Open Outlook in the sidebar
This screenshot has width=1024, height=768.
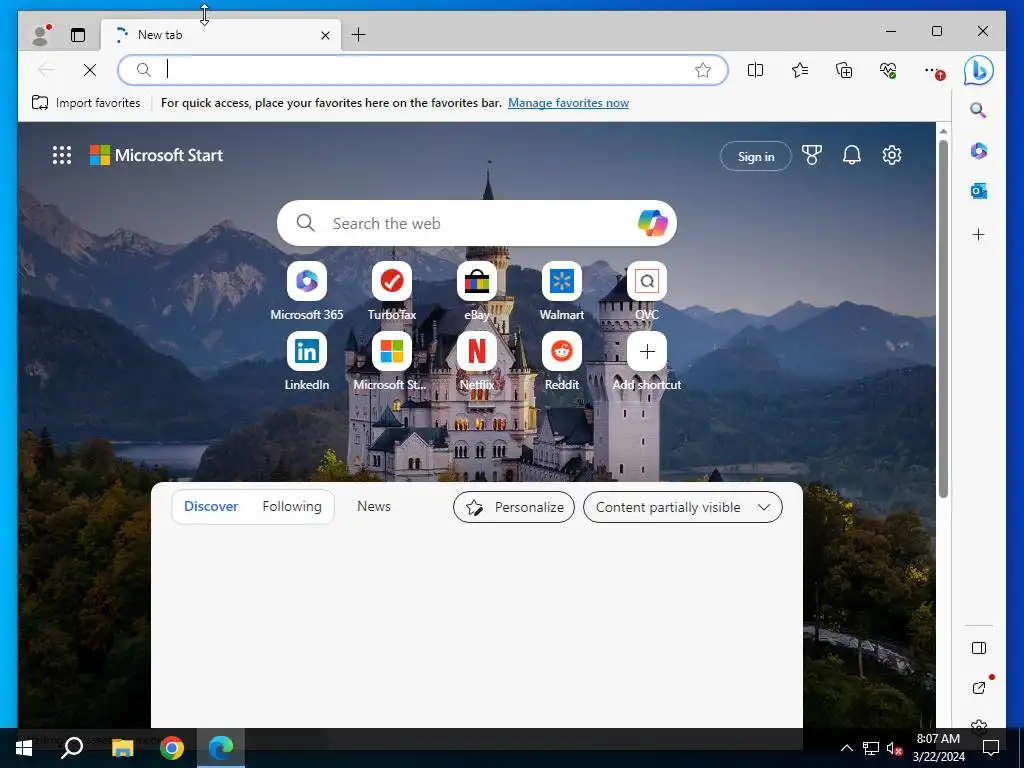coord(978,191)
